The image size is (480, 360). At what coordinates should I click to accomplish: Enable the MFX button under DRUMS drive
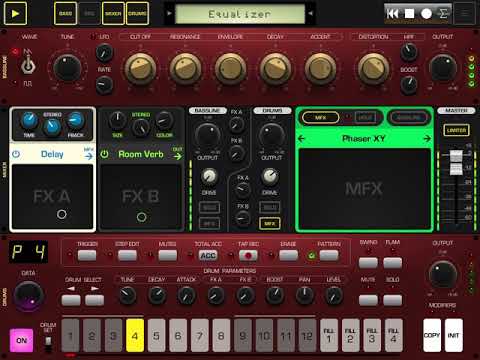click(270, 224)
